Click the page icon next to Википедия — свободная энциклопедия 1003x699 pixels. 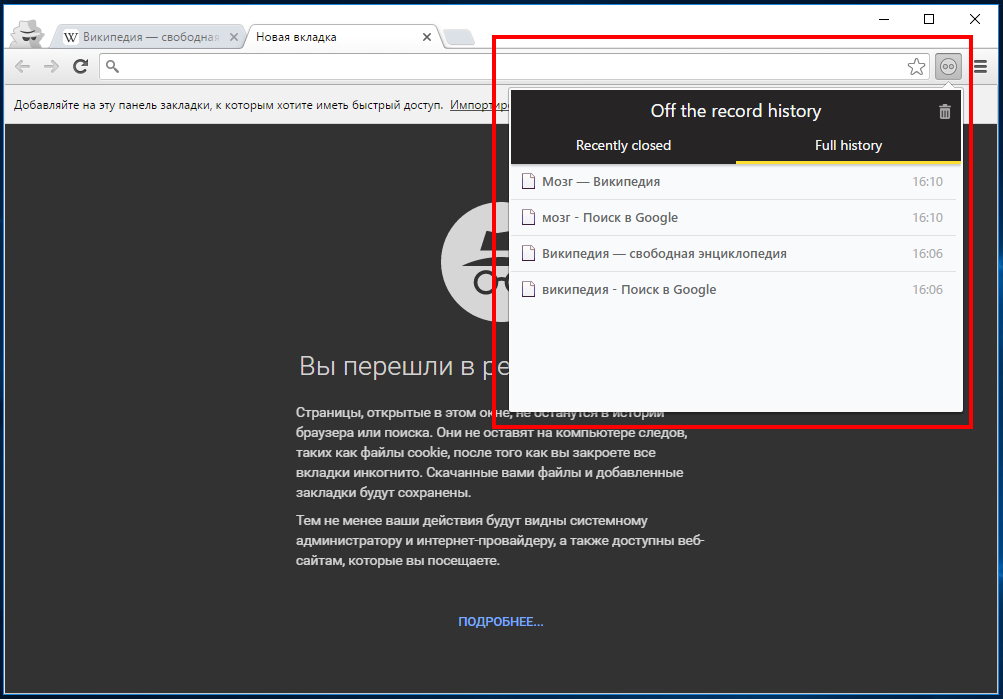click(x=528, y=253)
